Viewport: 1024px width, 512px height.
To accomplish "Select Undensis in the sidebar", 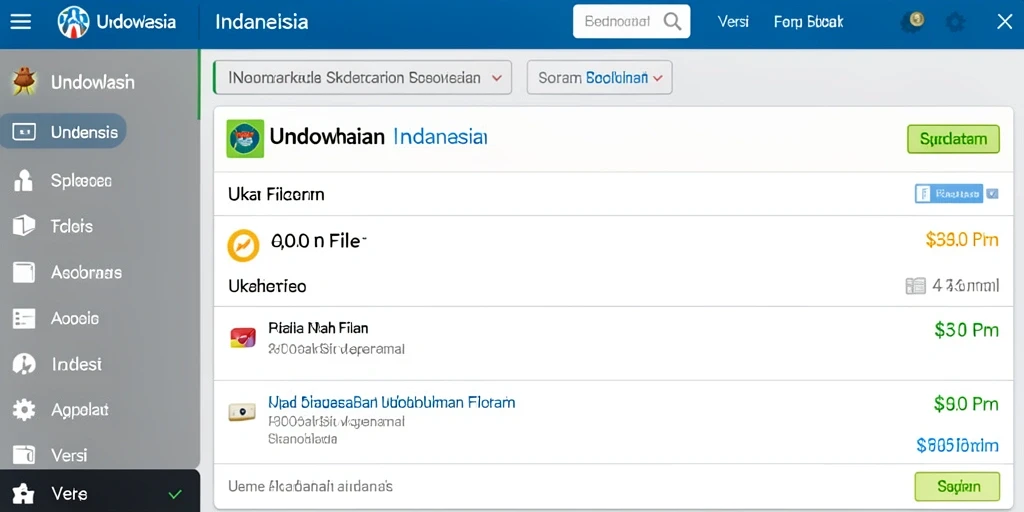I will click(63, 132).
